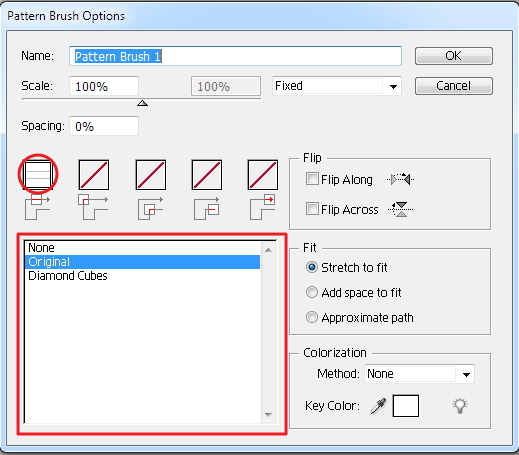519x455 pixels.
Task: Select the Side Tile box
Action: [x=38, y=175]
